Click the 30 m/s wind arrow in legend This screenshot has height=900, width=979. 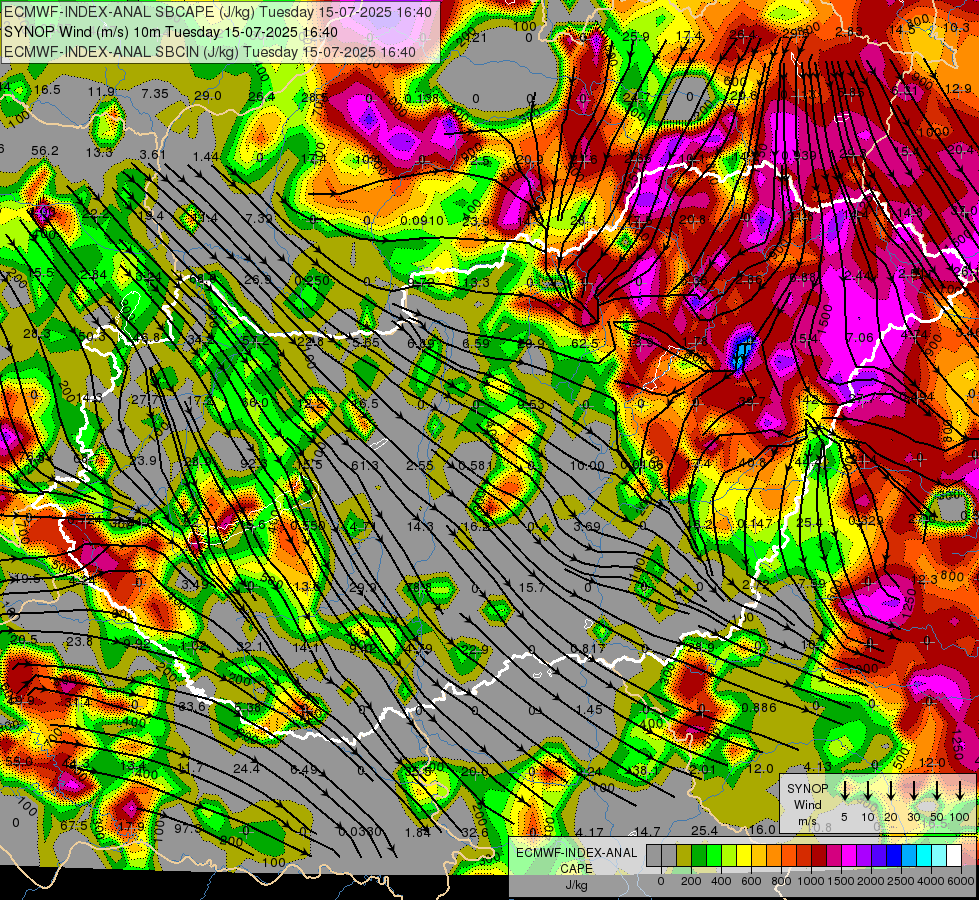[913, 790]
